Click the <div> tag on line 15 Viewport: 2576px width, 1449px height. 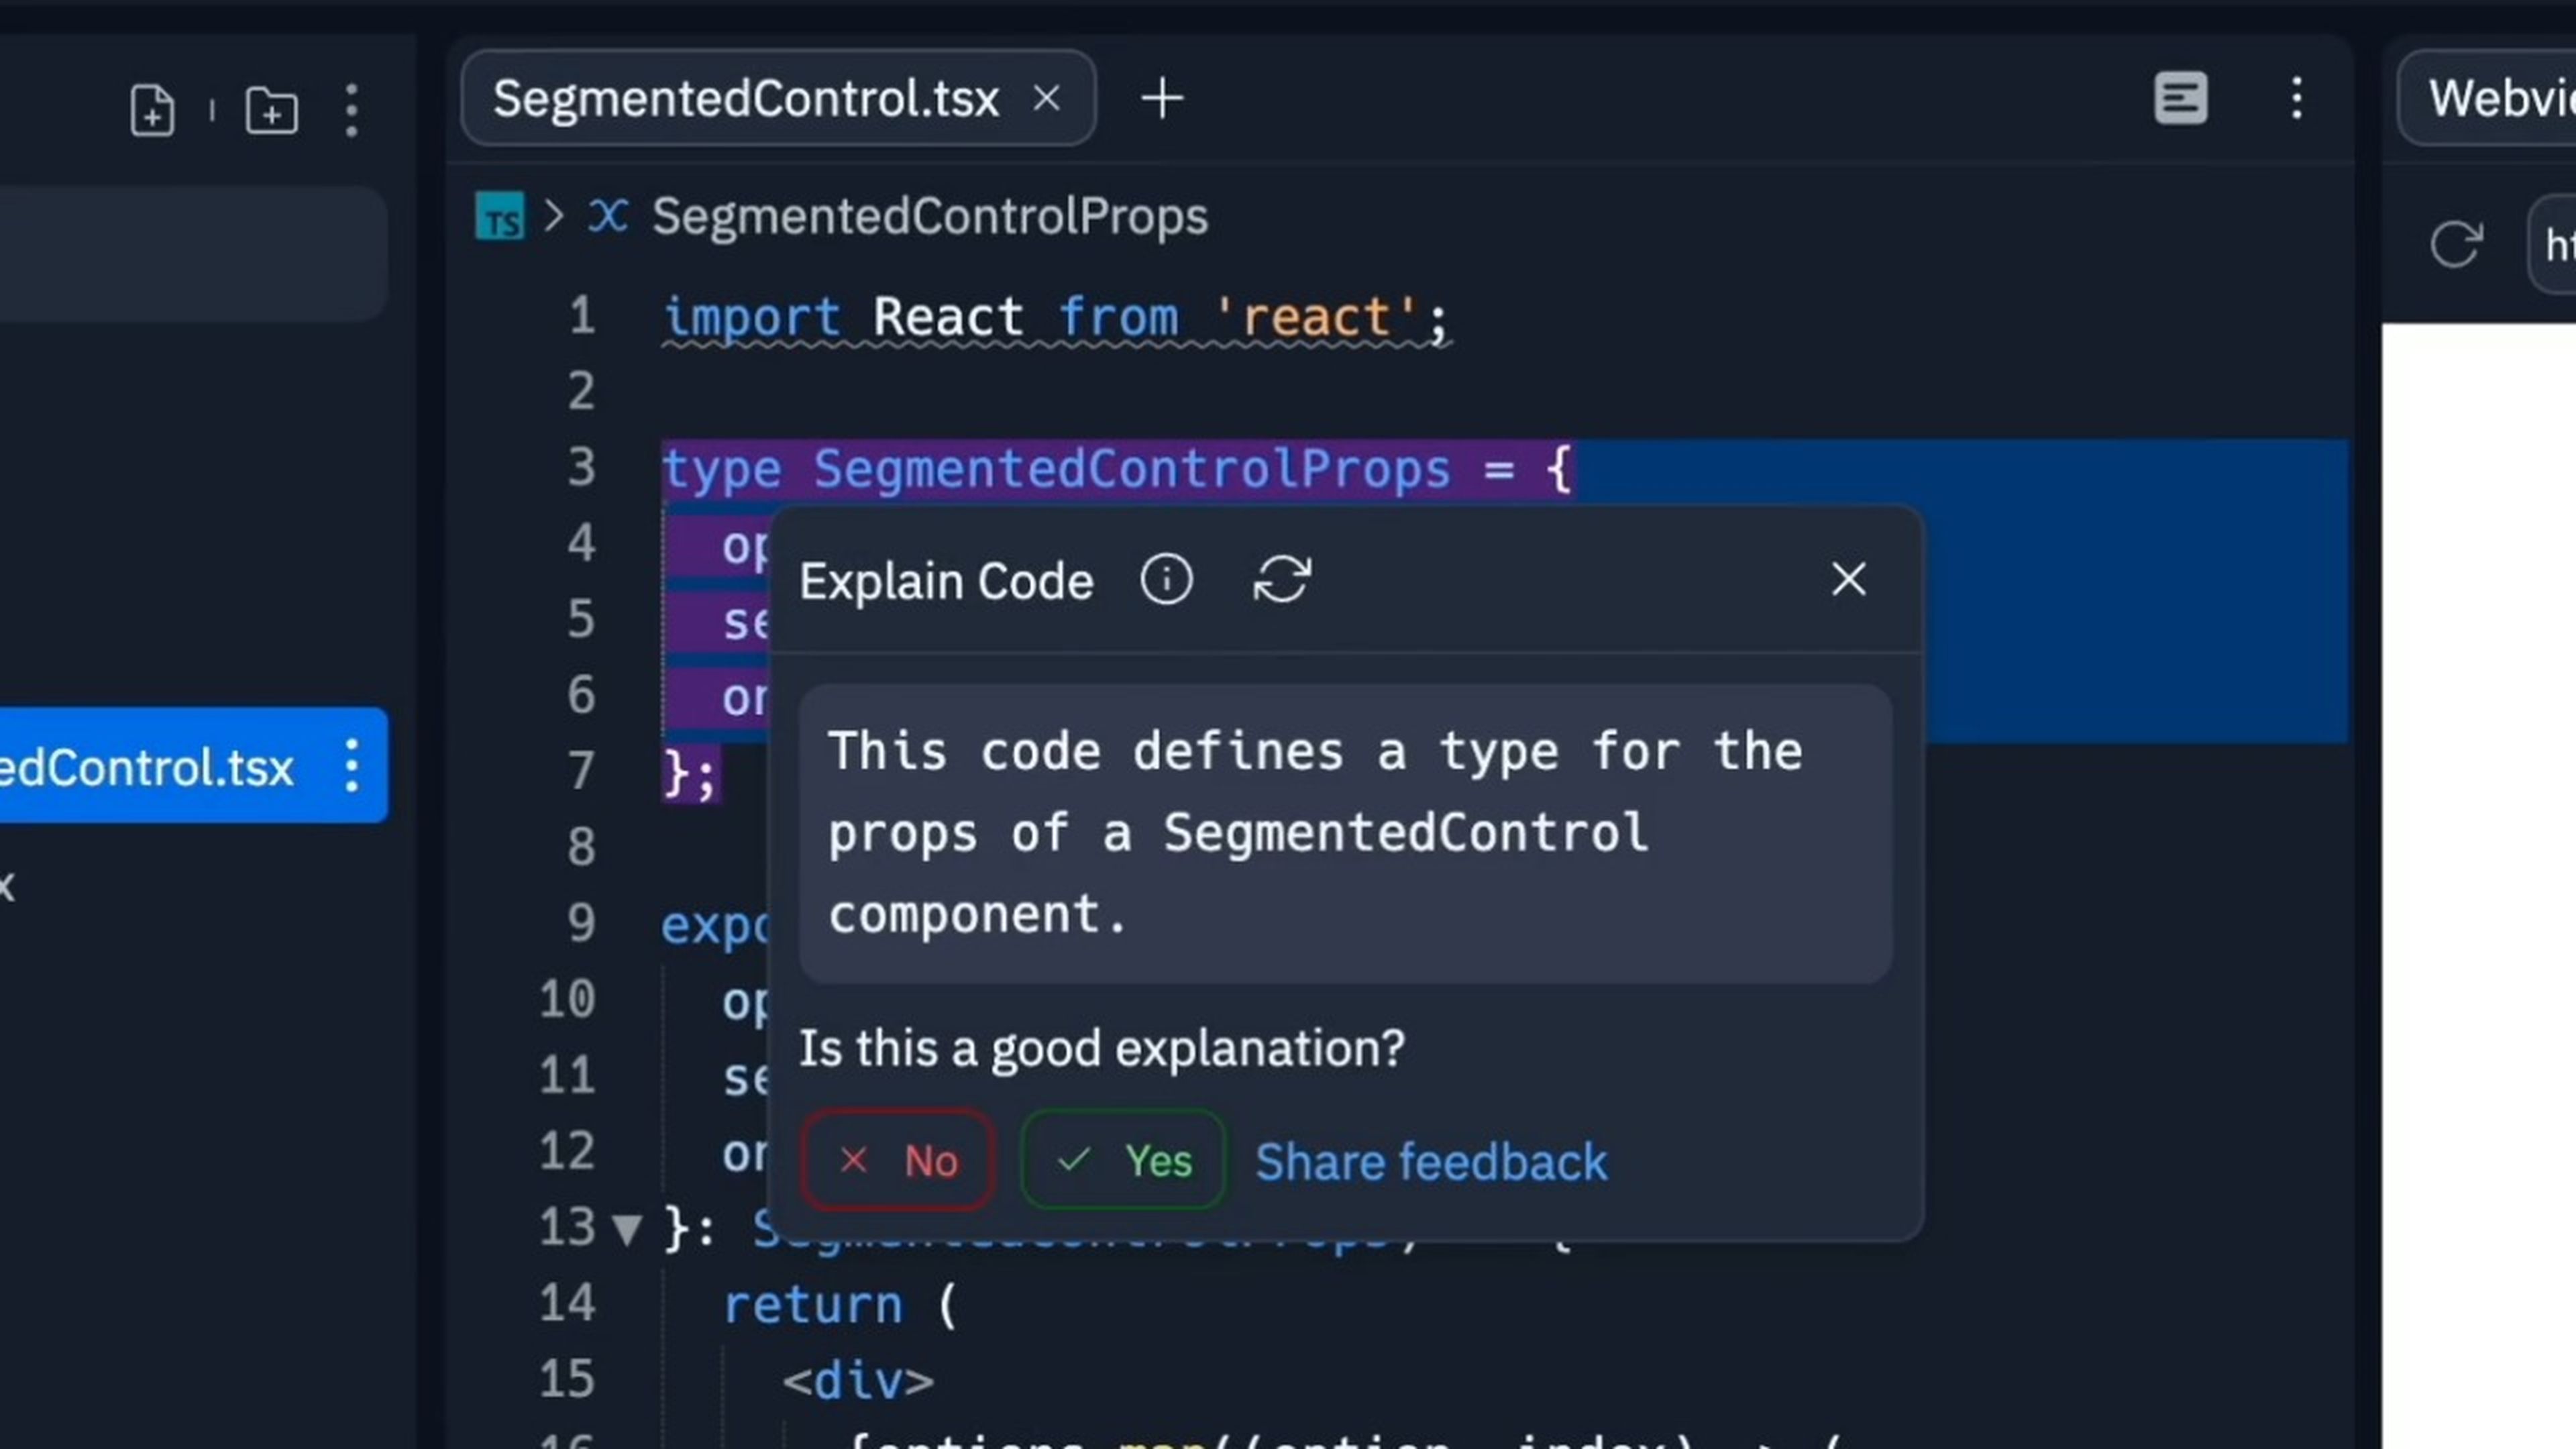tap(858, 1381)
